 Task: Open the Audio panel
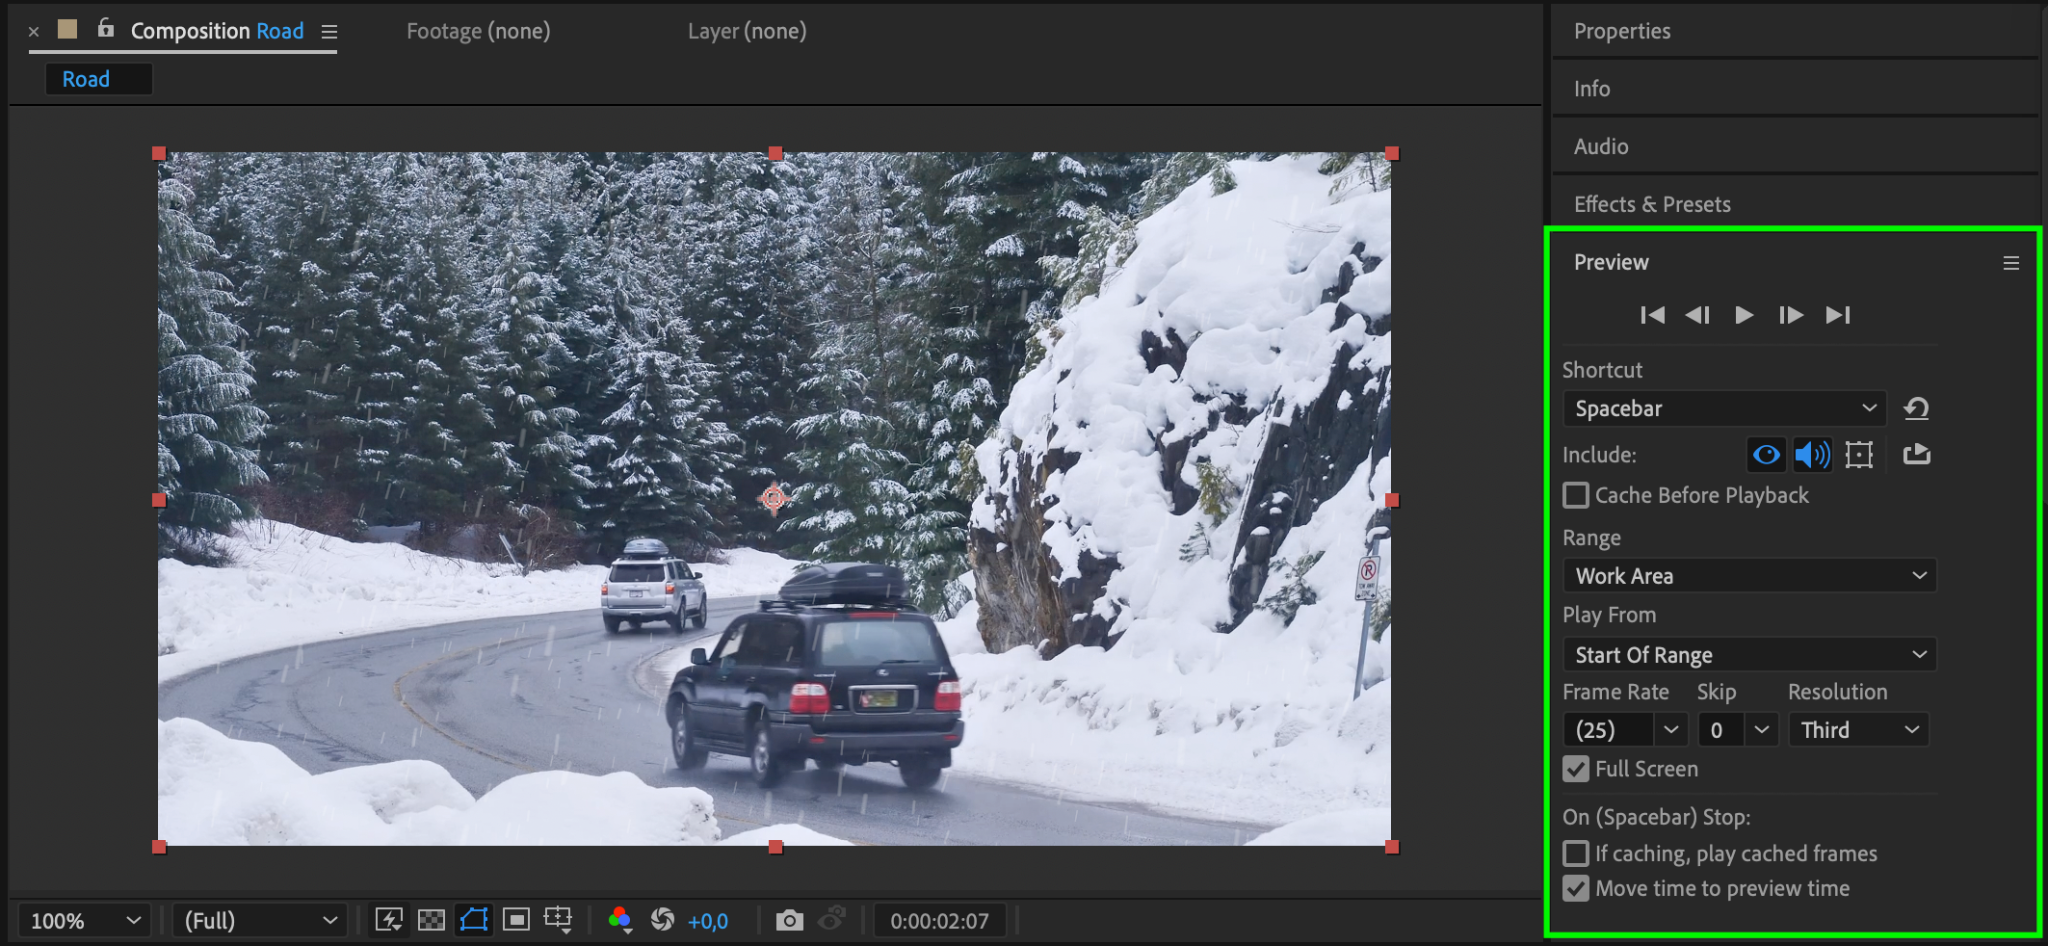click(x=1601, y=147)
